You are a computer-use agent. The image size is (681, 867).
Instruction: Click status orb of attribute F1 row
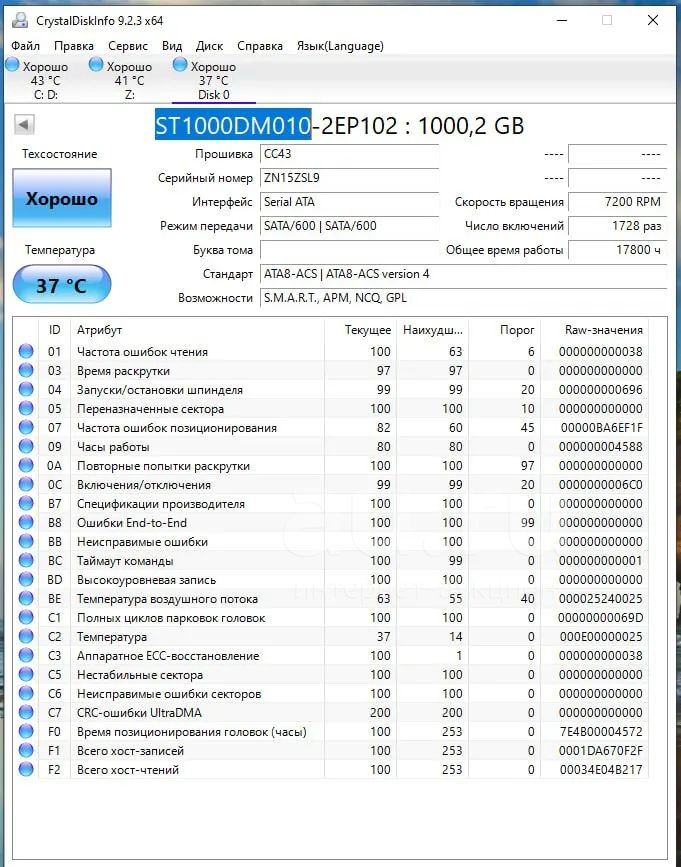tap(26, 751)
